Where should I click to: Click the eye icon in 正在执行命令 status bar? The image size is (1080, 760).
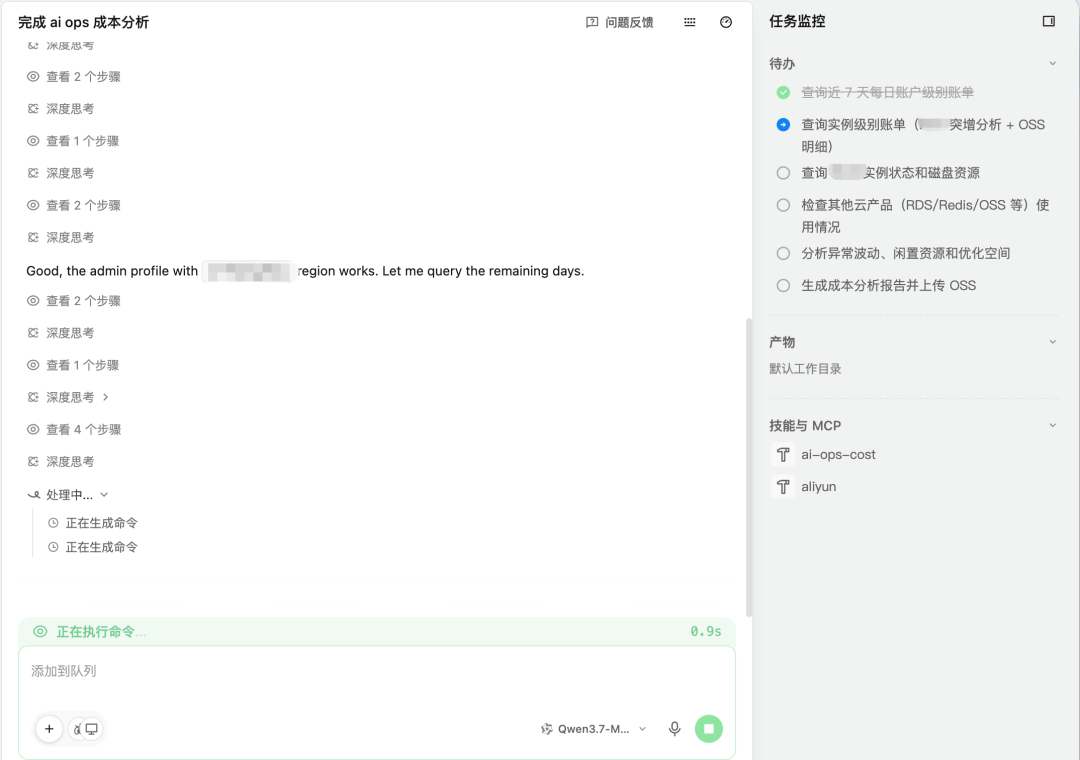click(41, 631)
